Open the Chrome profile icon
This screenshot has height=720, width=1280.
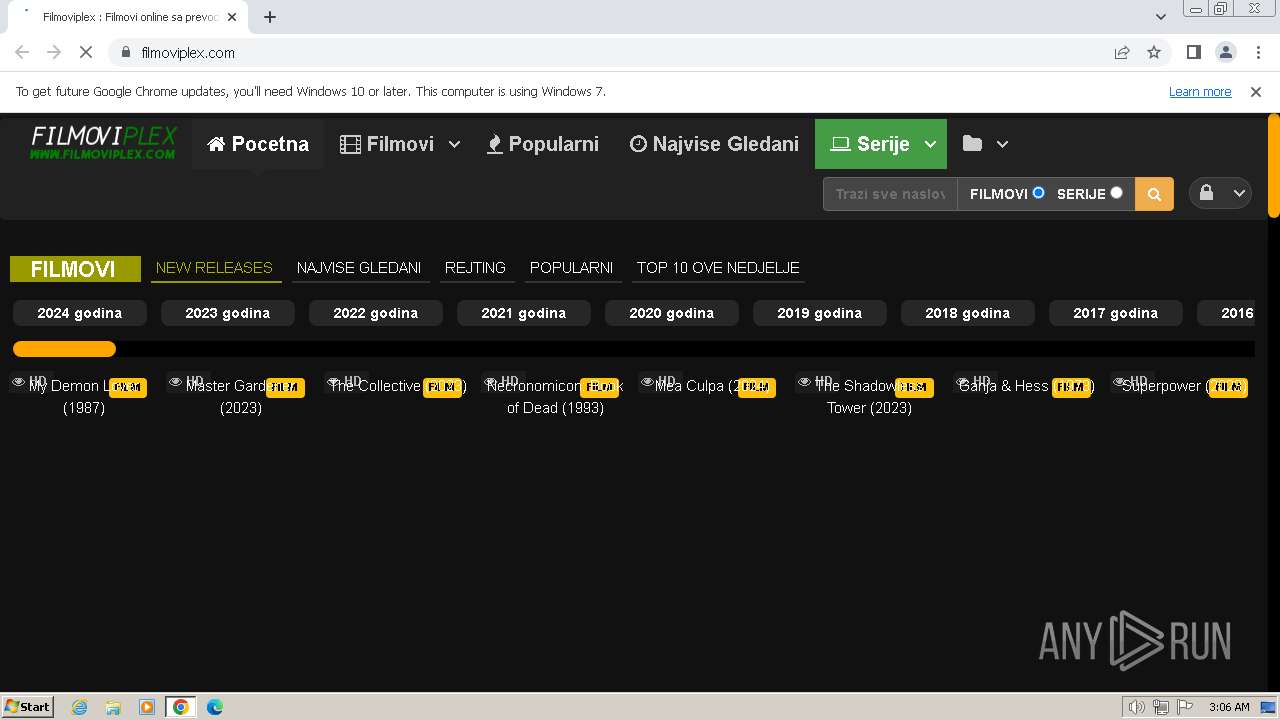click(1225, 52)
